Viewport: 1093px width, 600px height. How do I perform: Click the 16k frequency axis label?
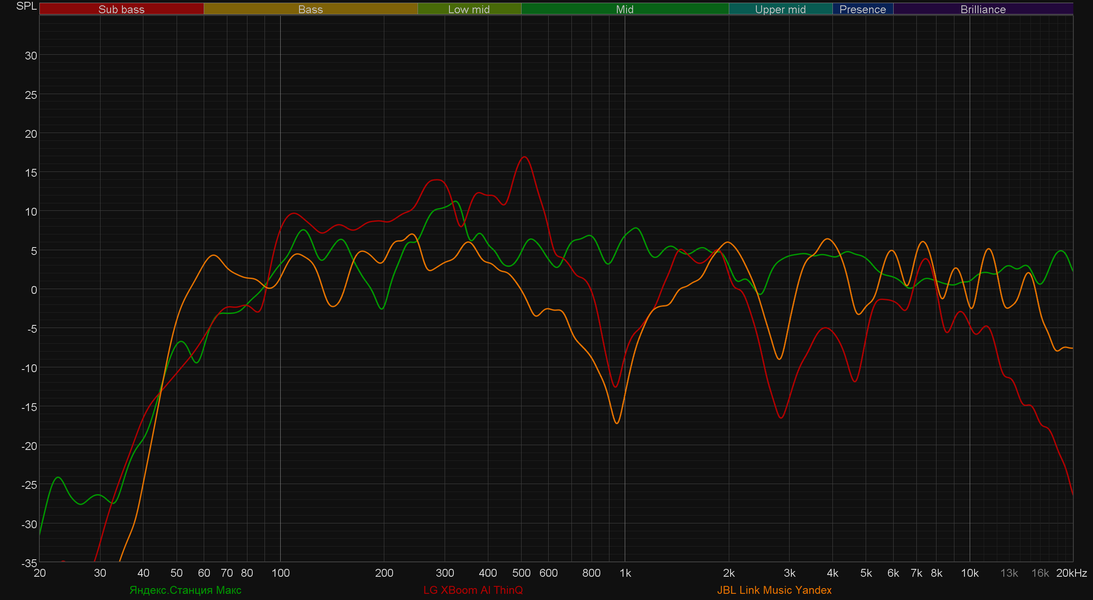[1040, 573]
